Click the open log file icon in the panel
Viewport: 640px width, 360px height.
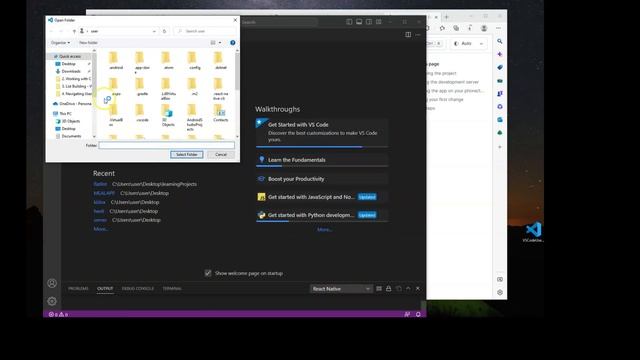(x=398, y=289)
